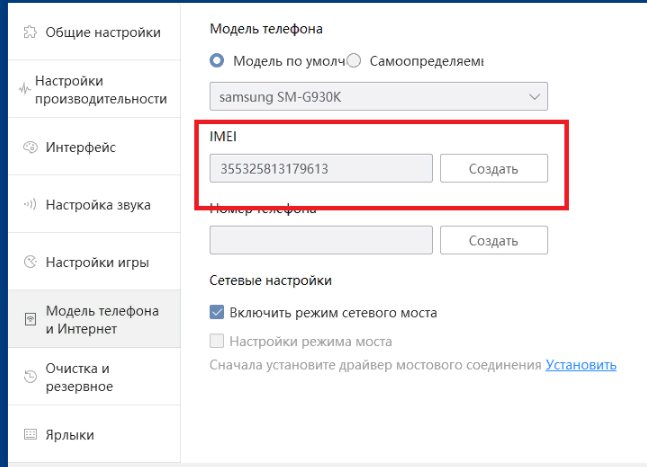Click the performance settings pulse icon
The image size is (647, 467).
[25, 89]
